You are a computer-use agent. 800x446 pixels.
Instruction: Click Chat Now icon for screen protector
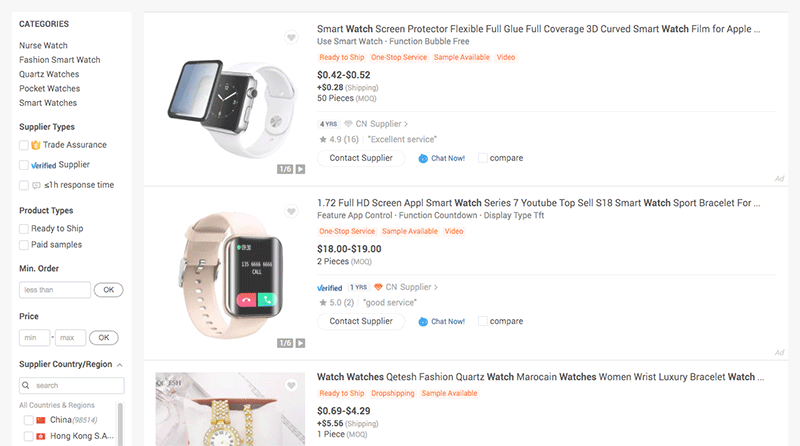click(x=423, y=158)
